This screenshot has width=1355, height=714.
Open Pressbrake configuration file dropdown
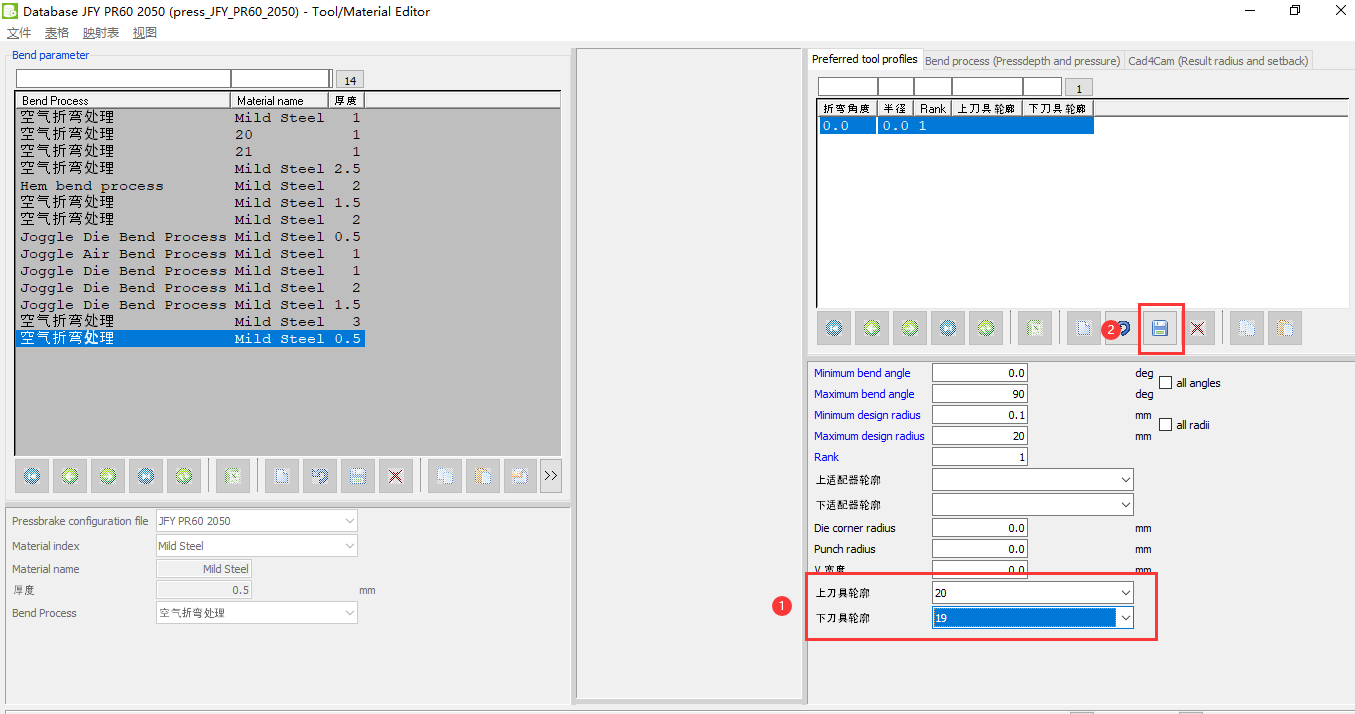point(349,521)
